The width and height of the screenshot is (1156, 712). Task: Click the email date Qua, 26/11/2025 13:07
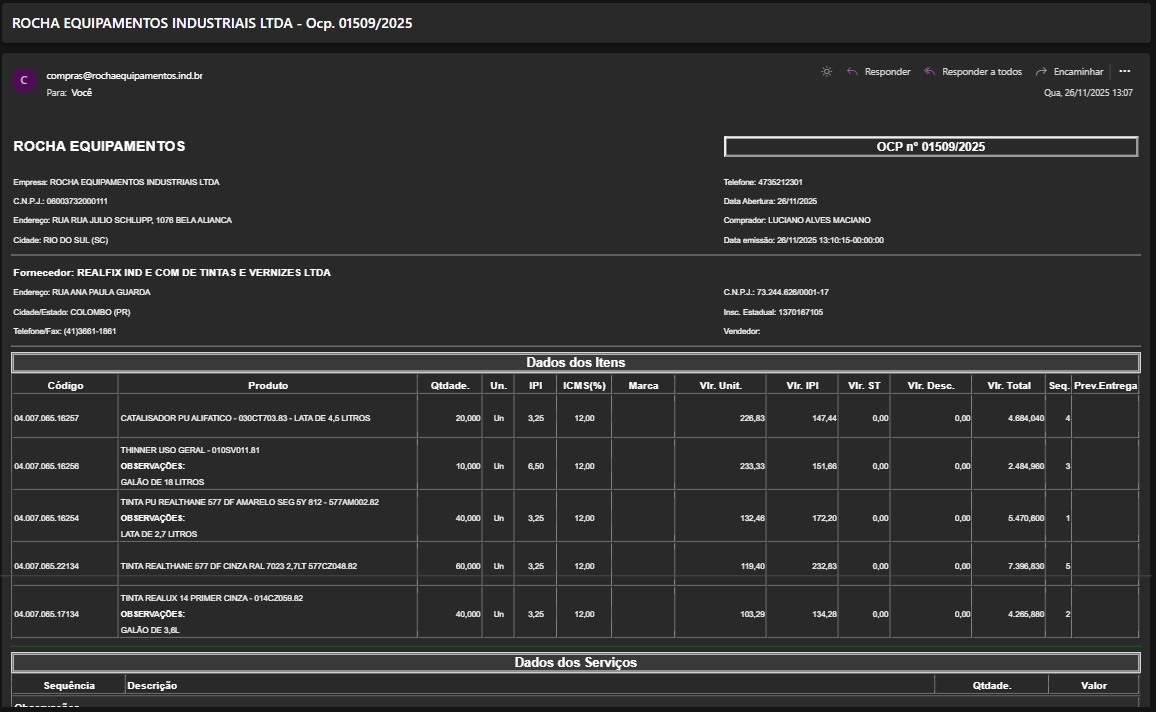coord(1088,93)
